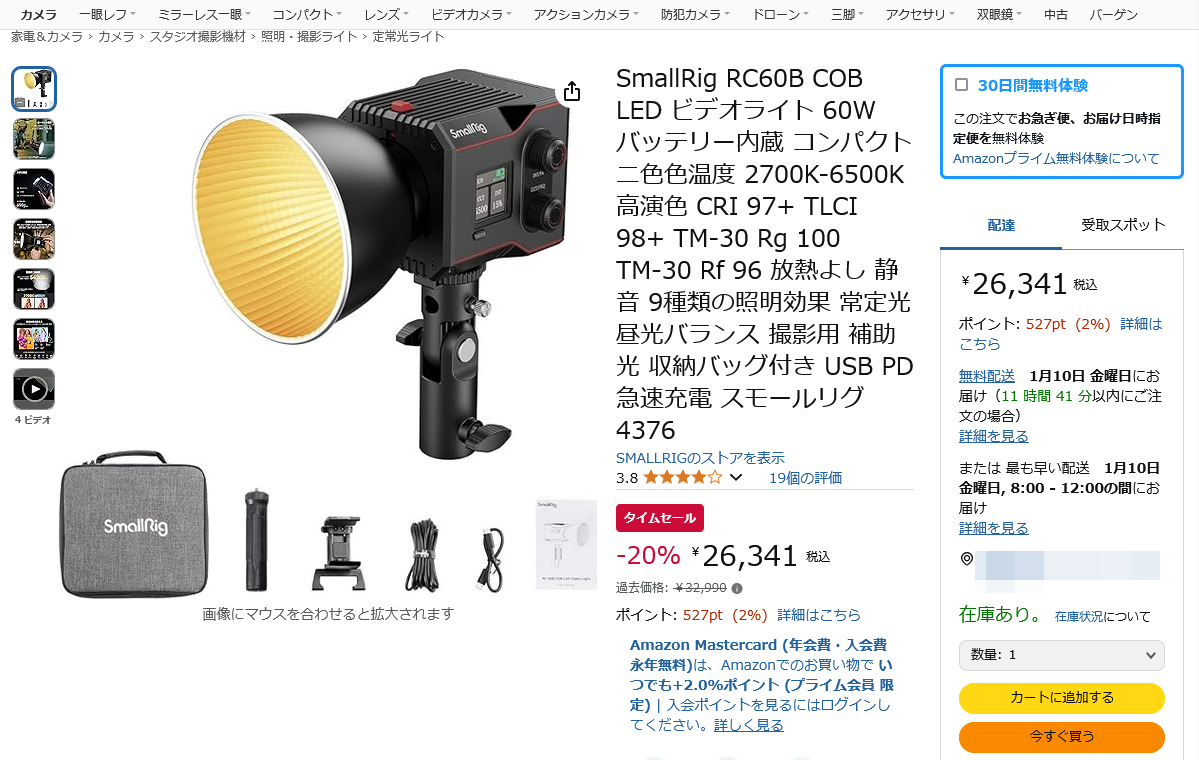
Task: Click the star rating icons
Action: 682,478
